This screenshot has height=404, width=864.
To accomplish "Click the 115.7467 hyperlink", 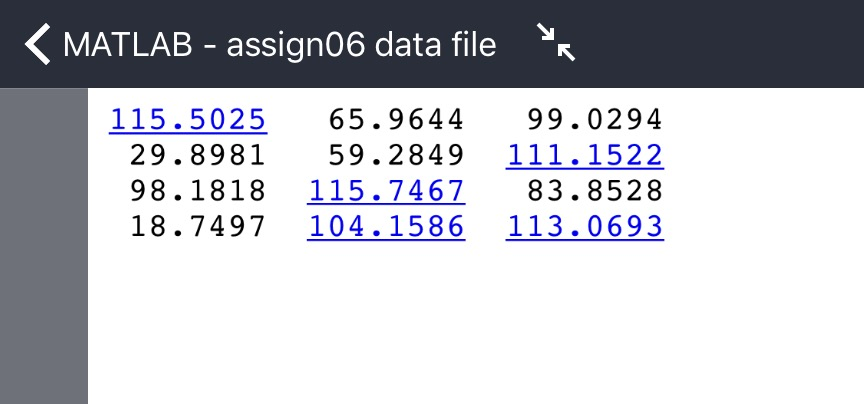I will pyautogui.click(x=386, y=191).
